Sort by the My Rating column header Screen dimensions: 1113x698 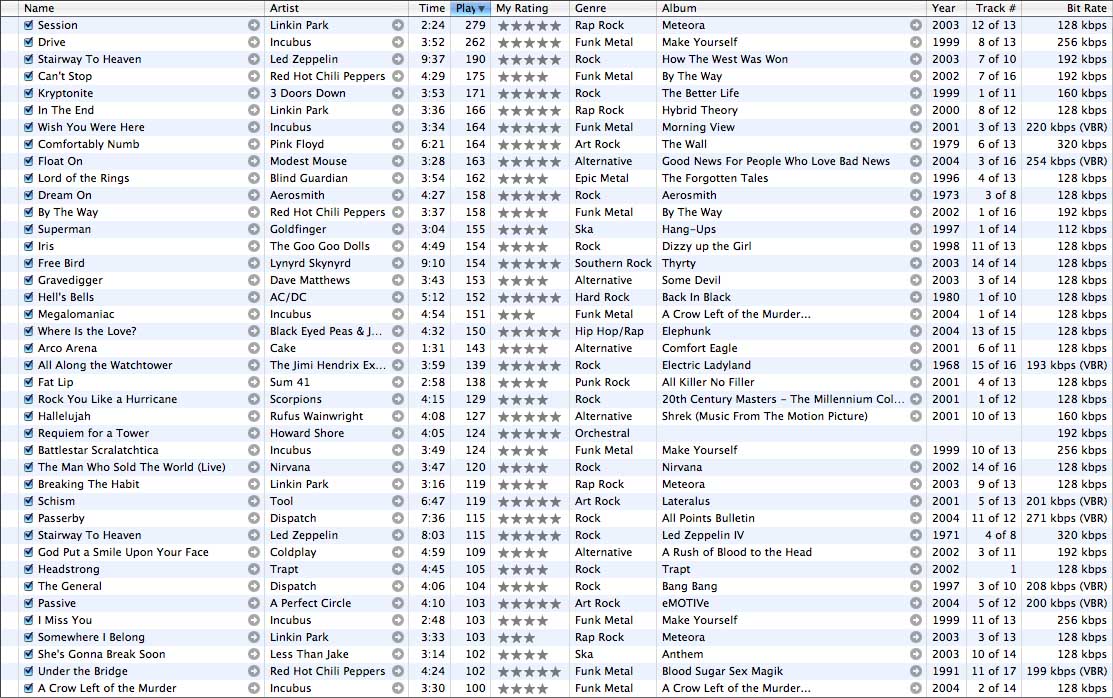point(530,8)
